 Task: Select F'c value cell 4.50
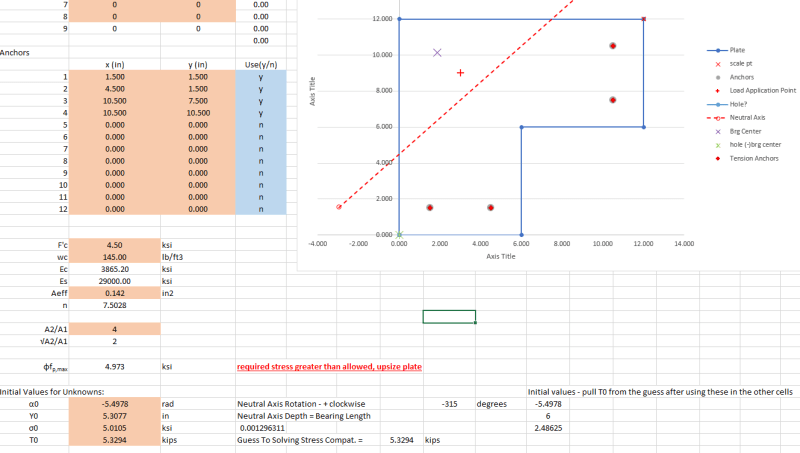click(115, 245)
